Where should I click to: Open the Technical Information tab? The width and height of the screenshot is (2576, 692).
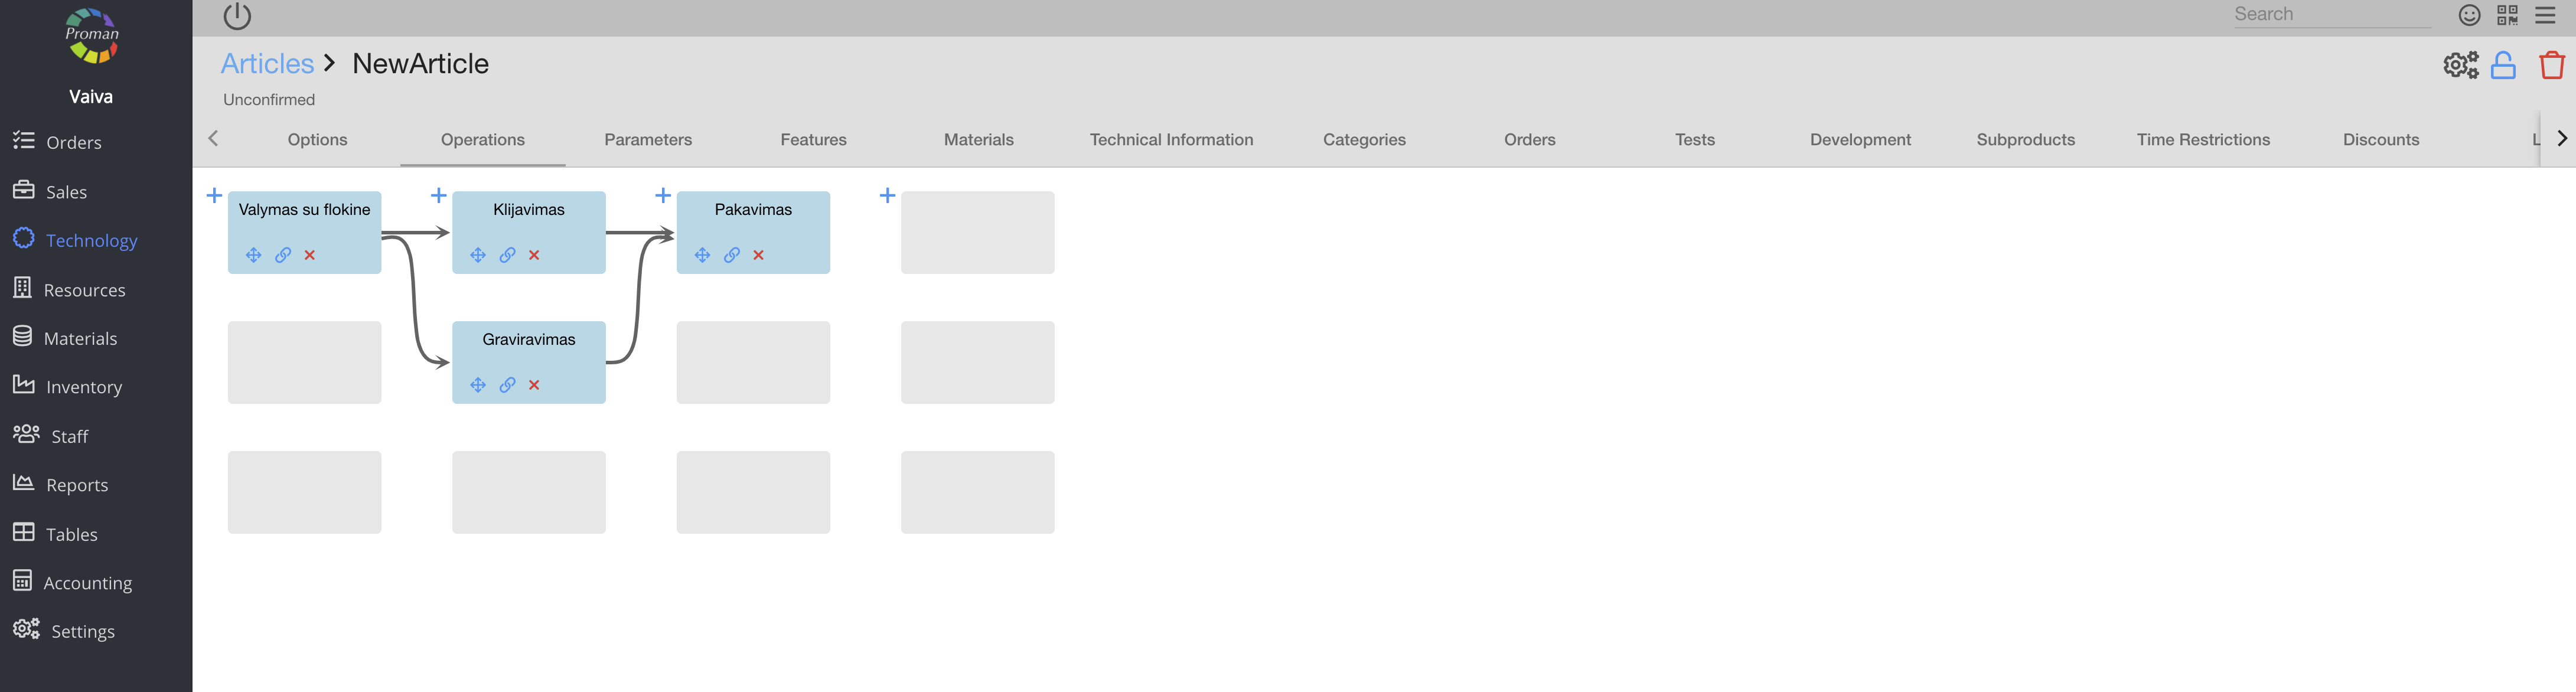coord(1171,140)
